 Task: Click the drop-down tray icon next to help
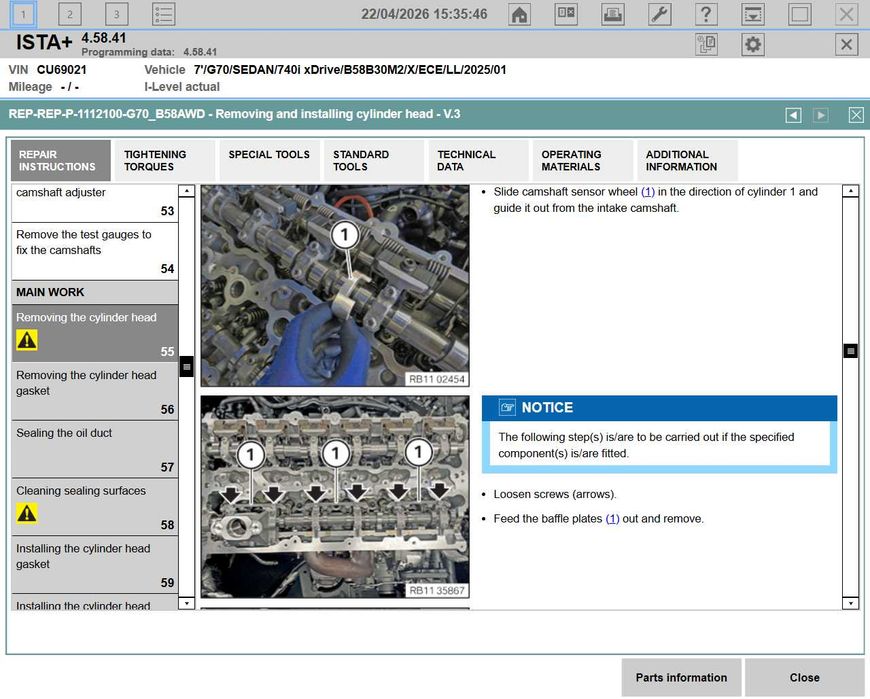coord(753,14)
